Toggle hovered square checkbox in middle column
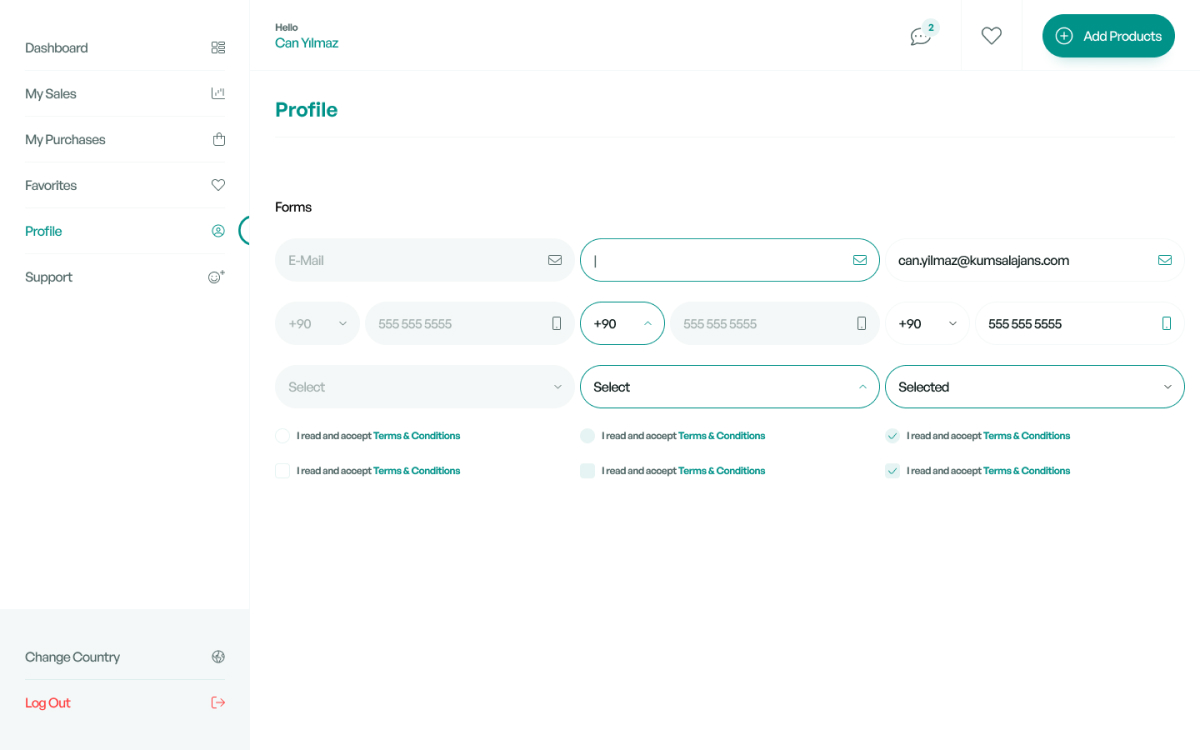Screen dimensions: 1200x750 587,470
